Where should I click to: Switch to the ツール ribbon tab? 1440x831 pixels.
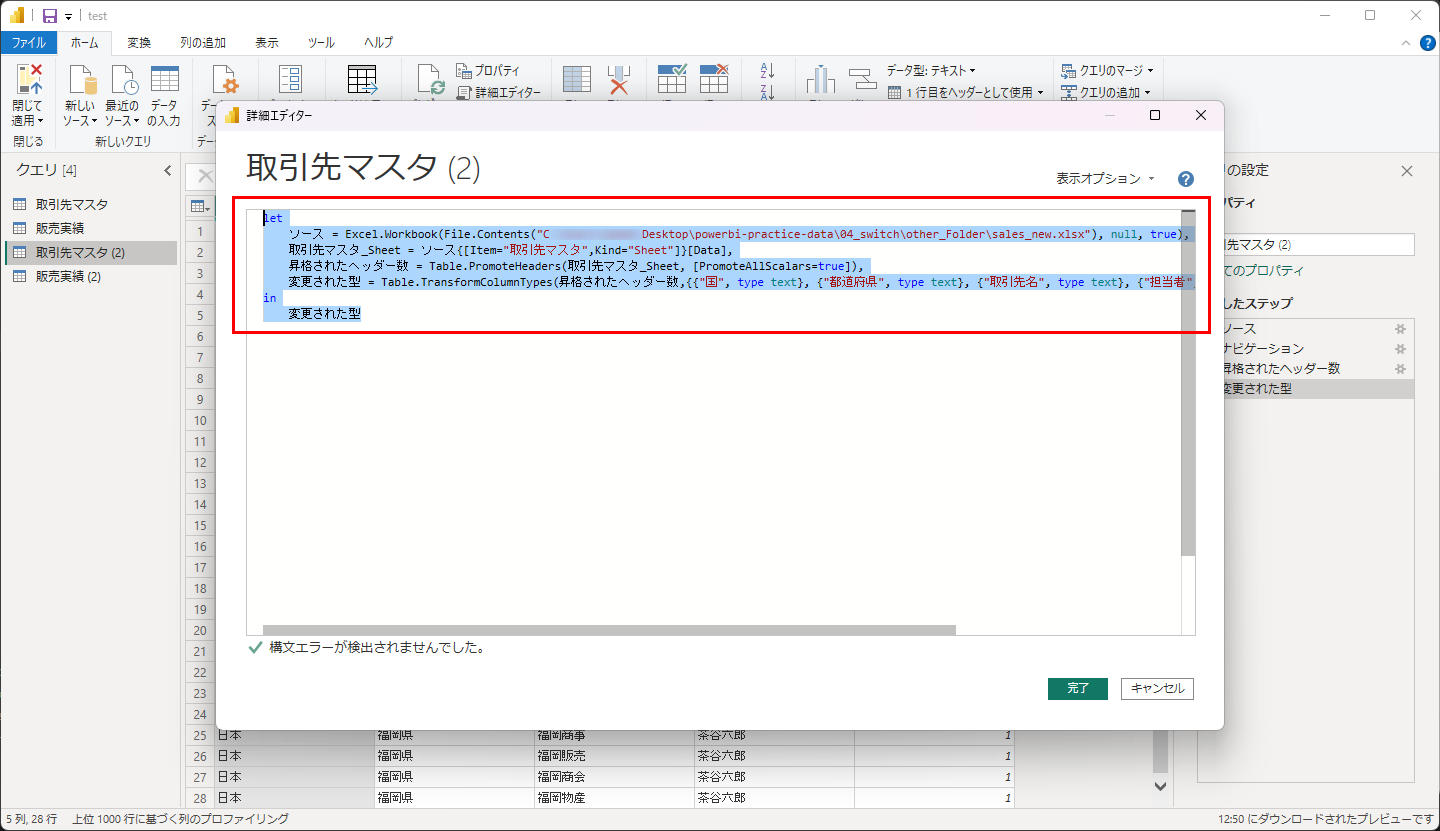321,43
